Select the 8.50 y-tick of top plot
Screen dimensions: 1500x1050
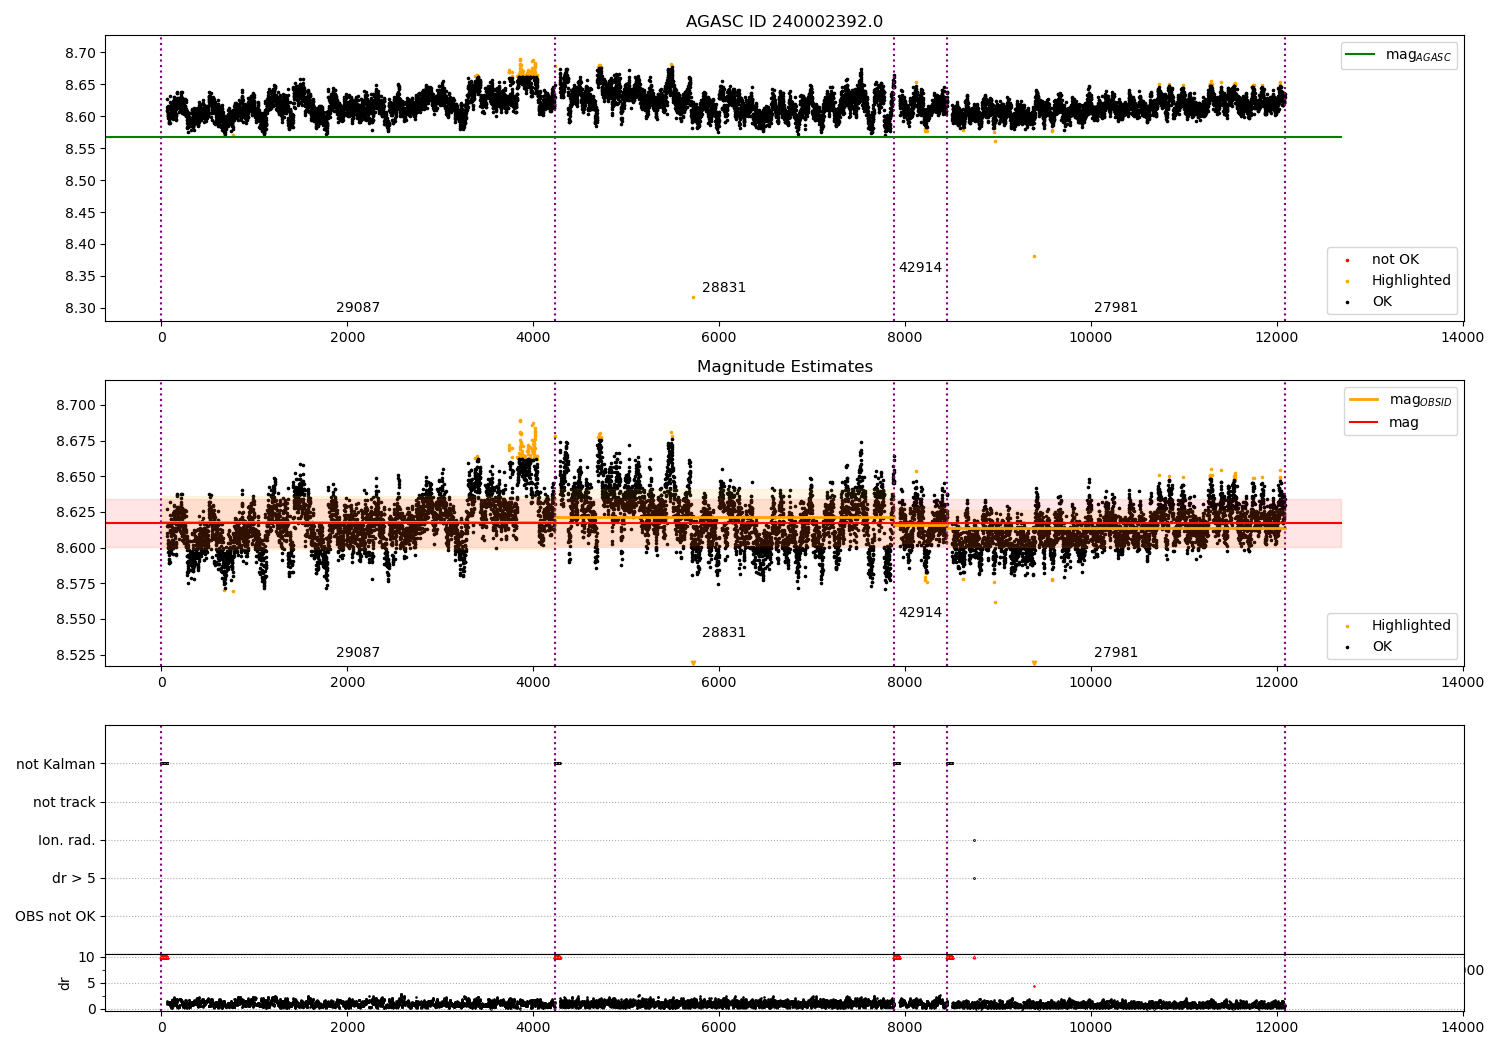[80, 181]
